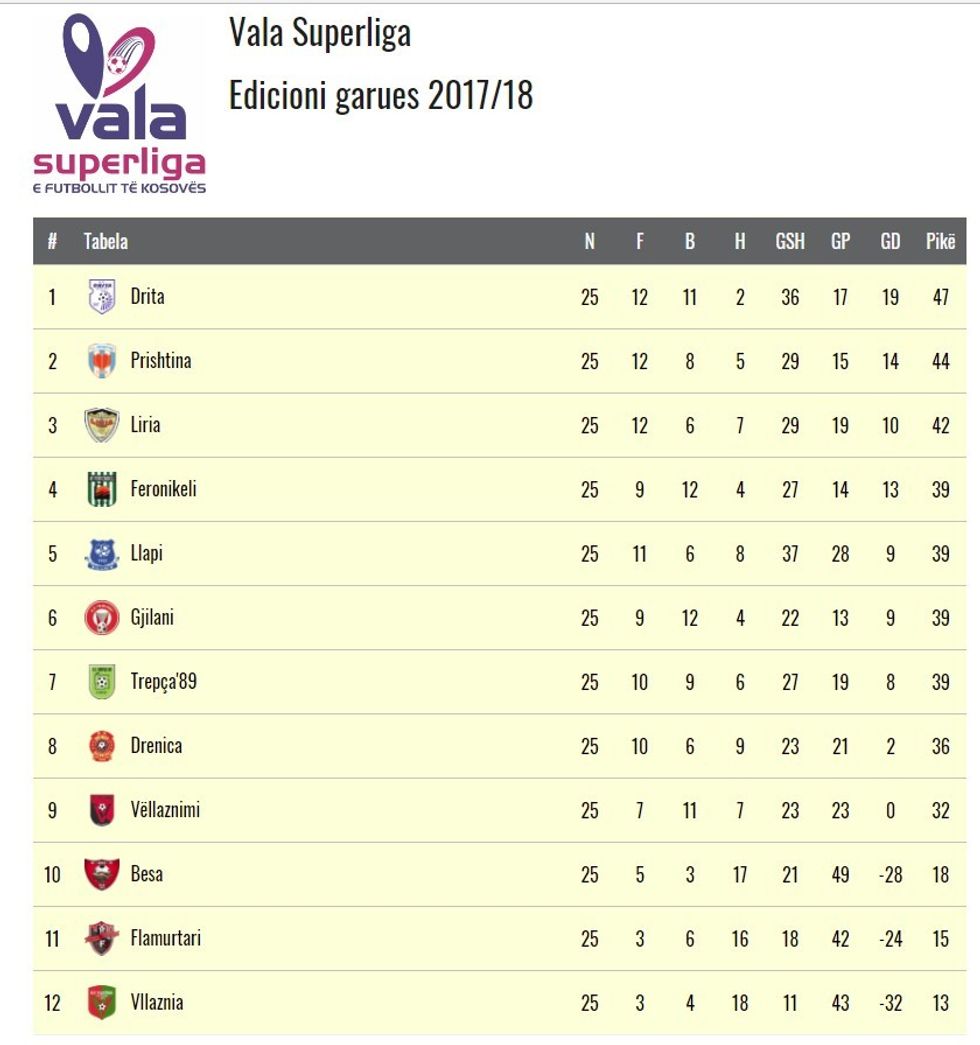This screenshot has width=980, height=1045.
Task: Click the Flamurtari club crest
Action: pos(102,938)
